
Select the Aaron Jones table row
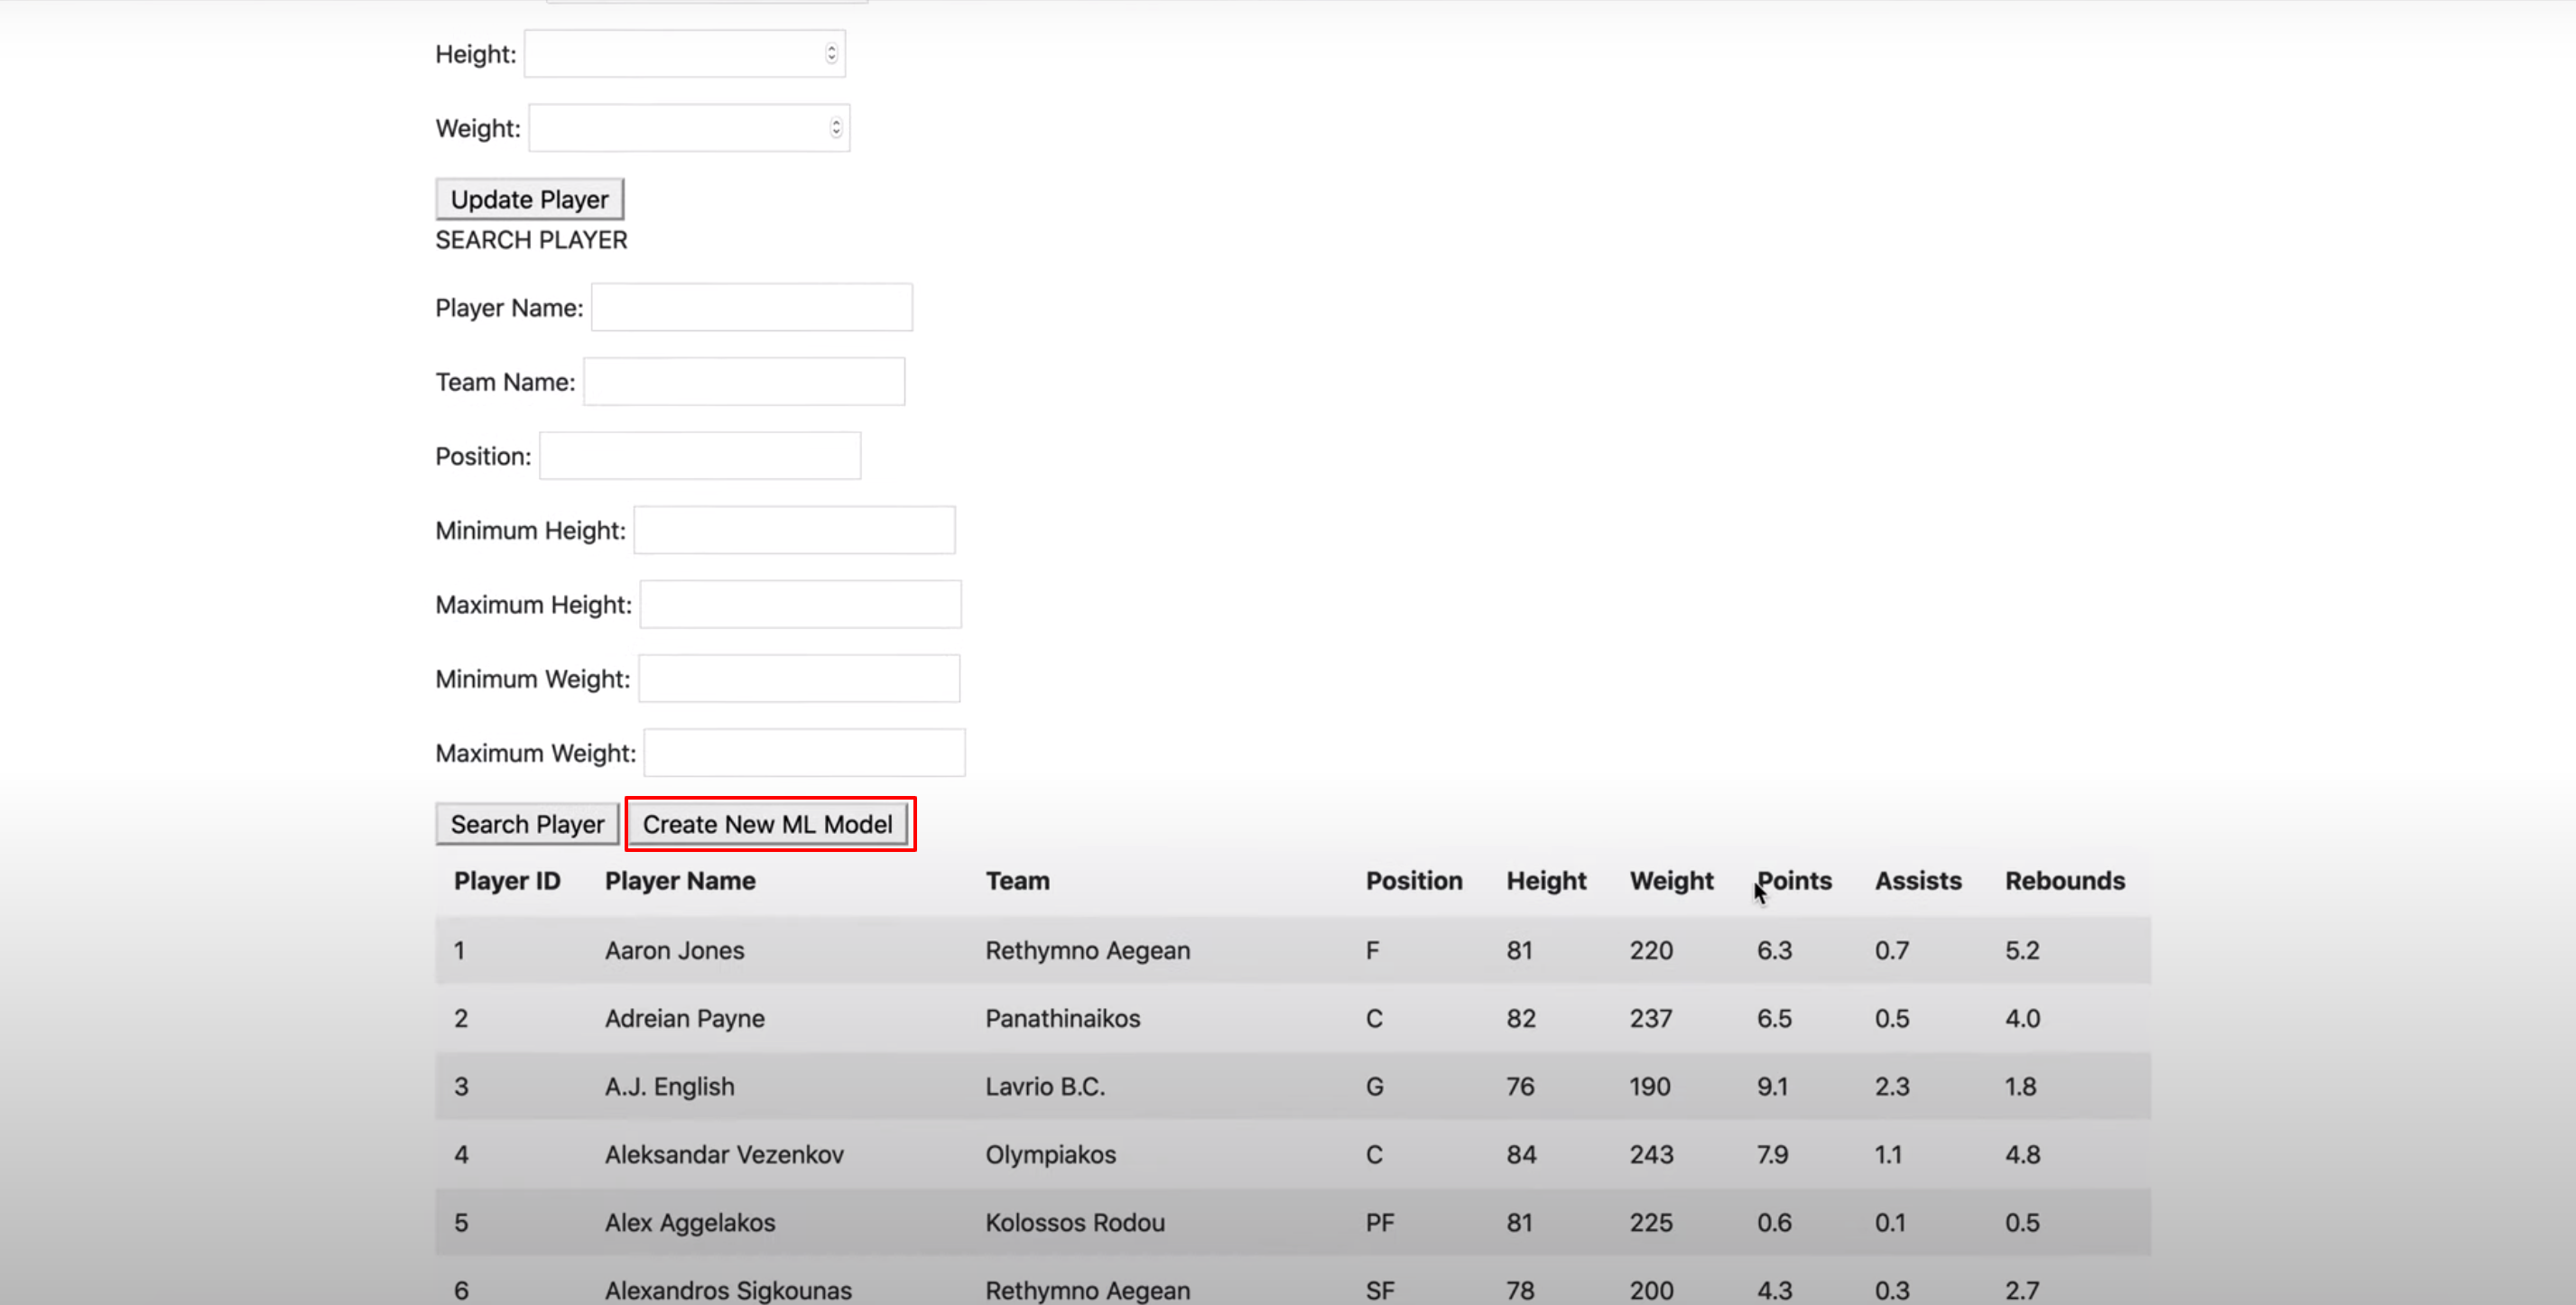tap(674, 950)
